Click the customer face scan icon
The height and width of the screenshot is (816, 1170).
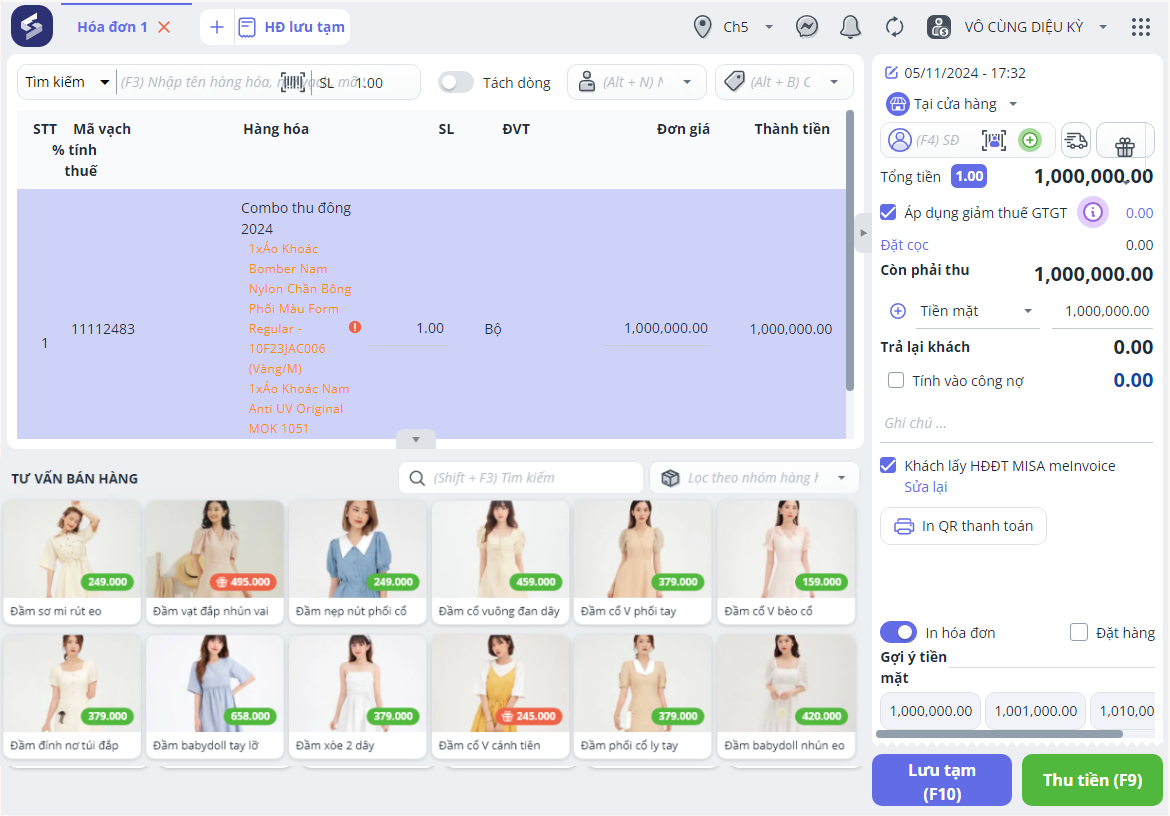pos(993,139)
